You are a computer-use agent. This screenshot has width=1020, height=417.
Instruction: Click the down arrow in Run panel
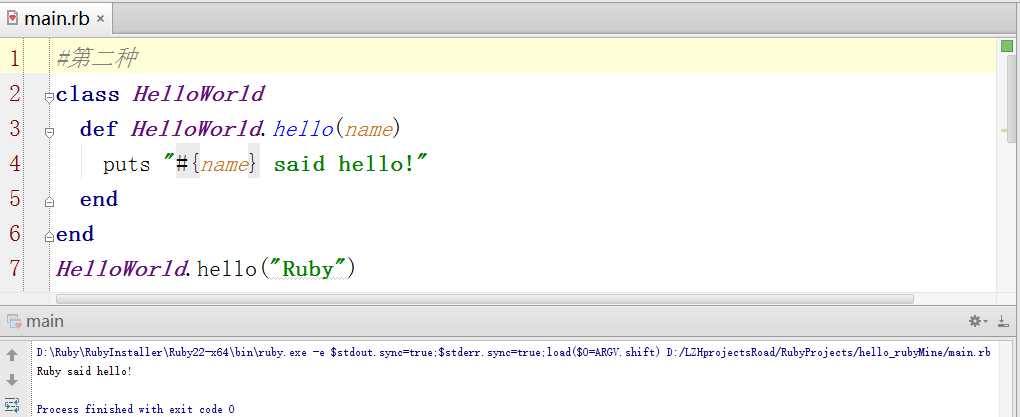(x=12, y=380)
